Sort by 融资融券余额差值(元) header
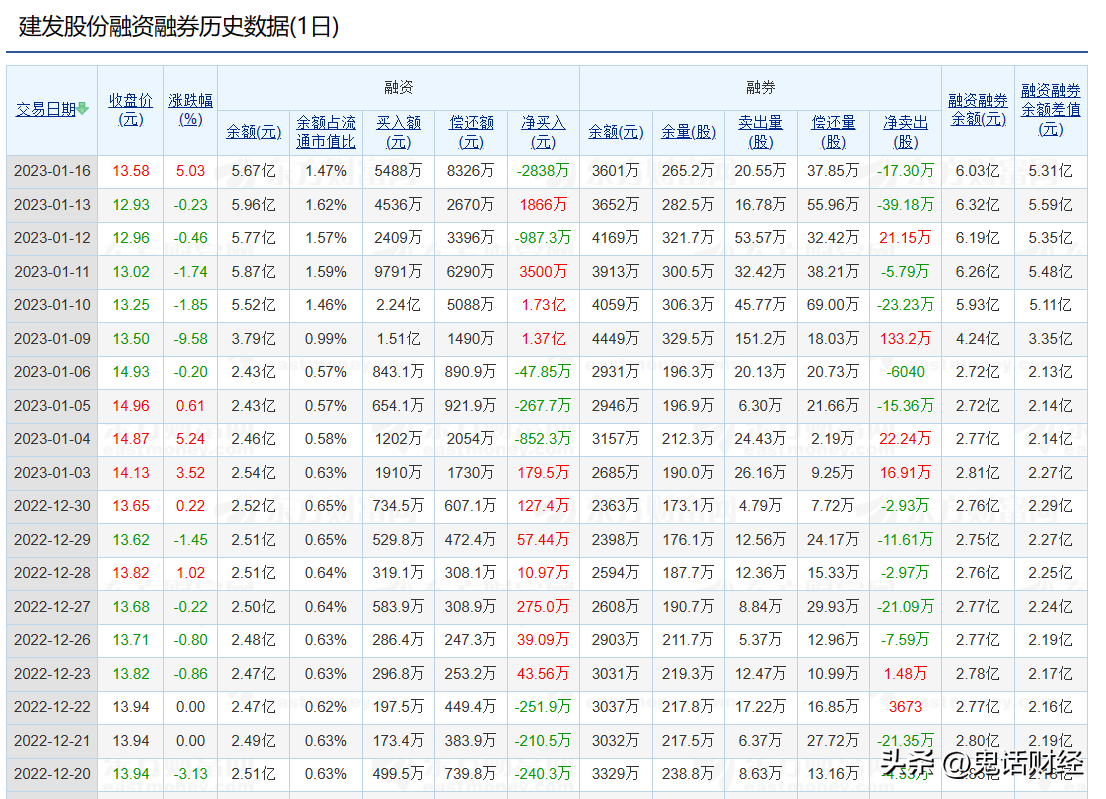The image size is (1106, 799). [1050, 109]
